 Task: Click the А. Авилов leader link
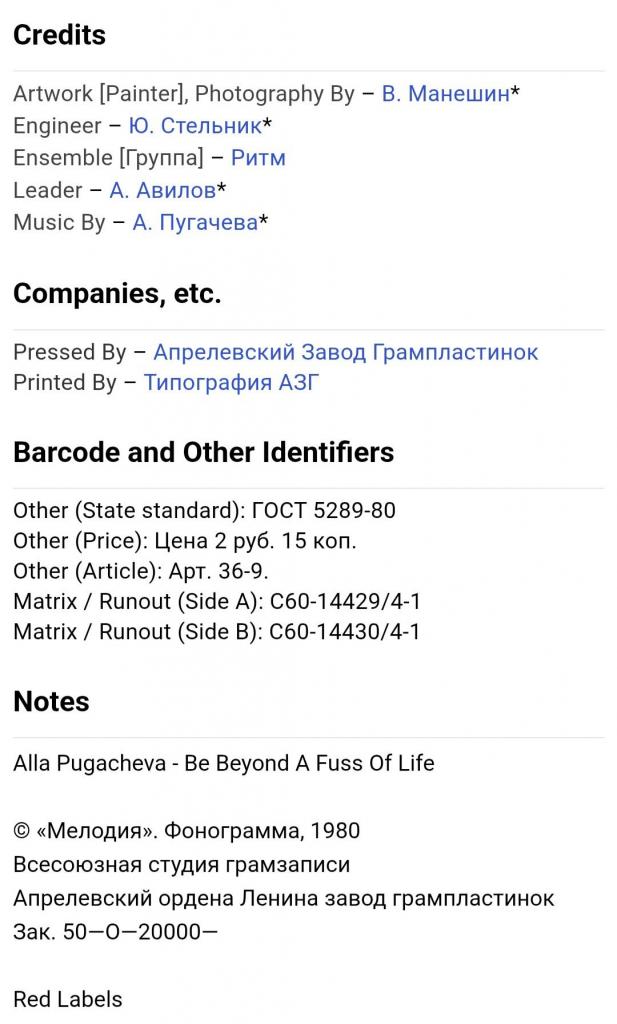pos(162,190)
